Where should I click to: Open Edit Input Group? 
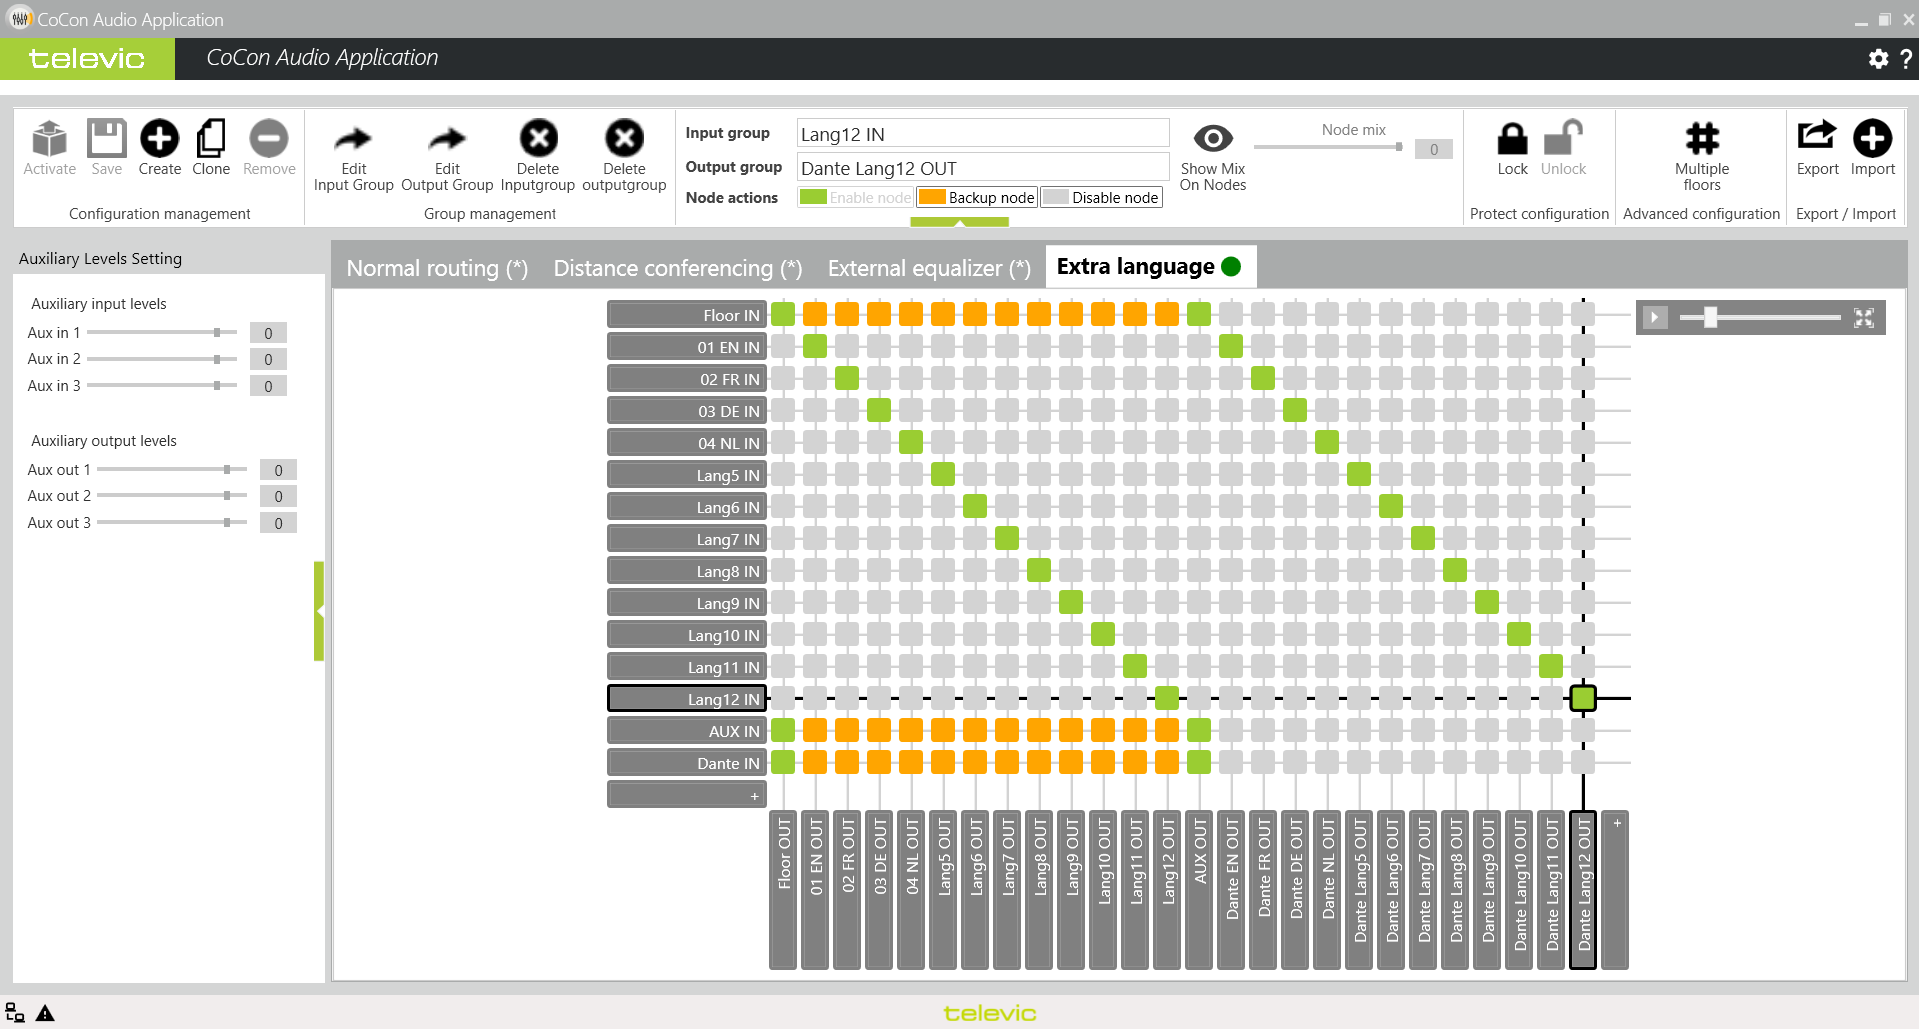click(x=353, y=139)
